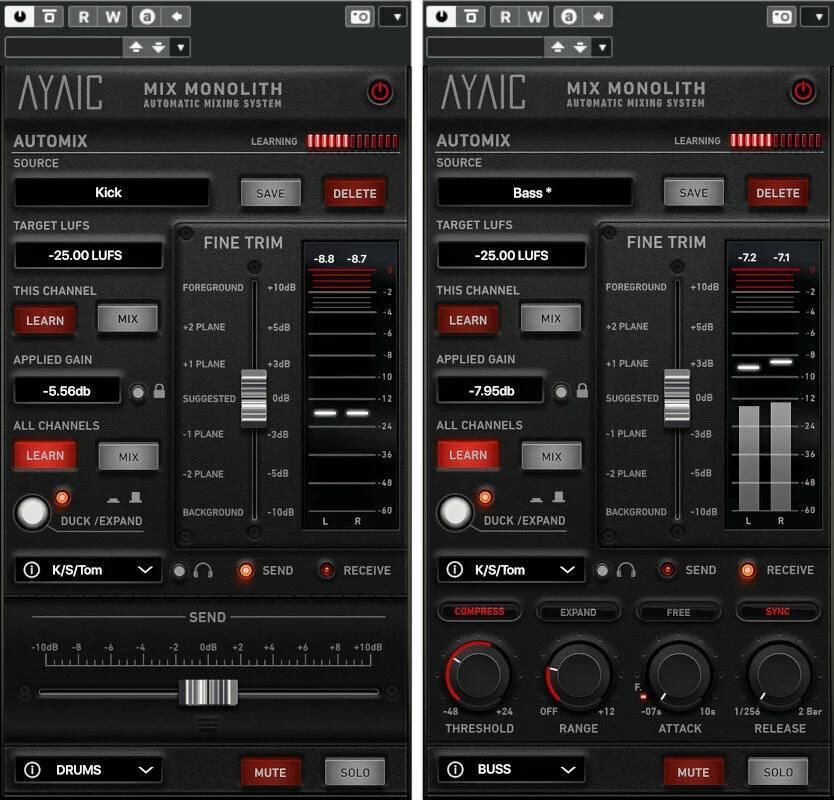This screenshot has width=834, height=800.
Task: Select the COMPRESS mode tab
Action: 479,611
